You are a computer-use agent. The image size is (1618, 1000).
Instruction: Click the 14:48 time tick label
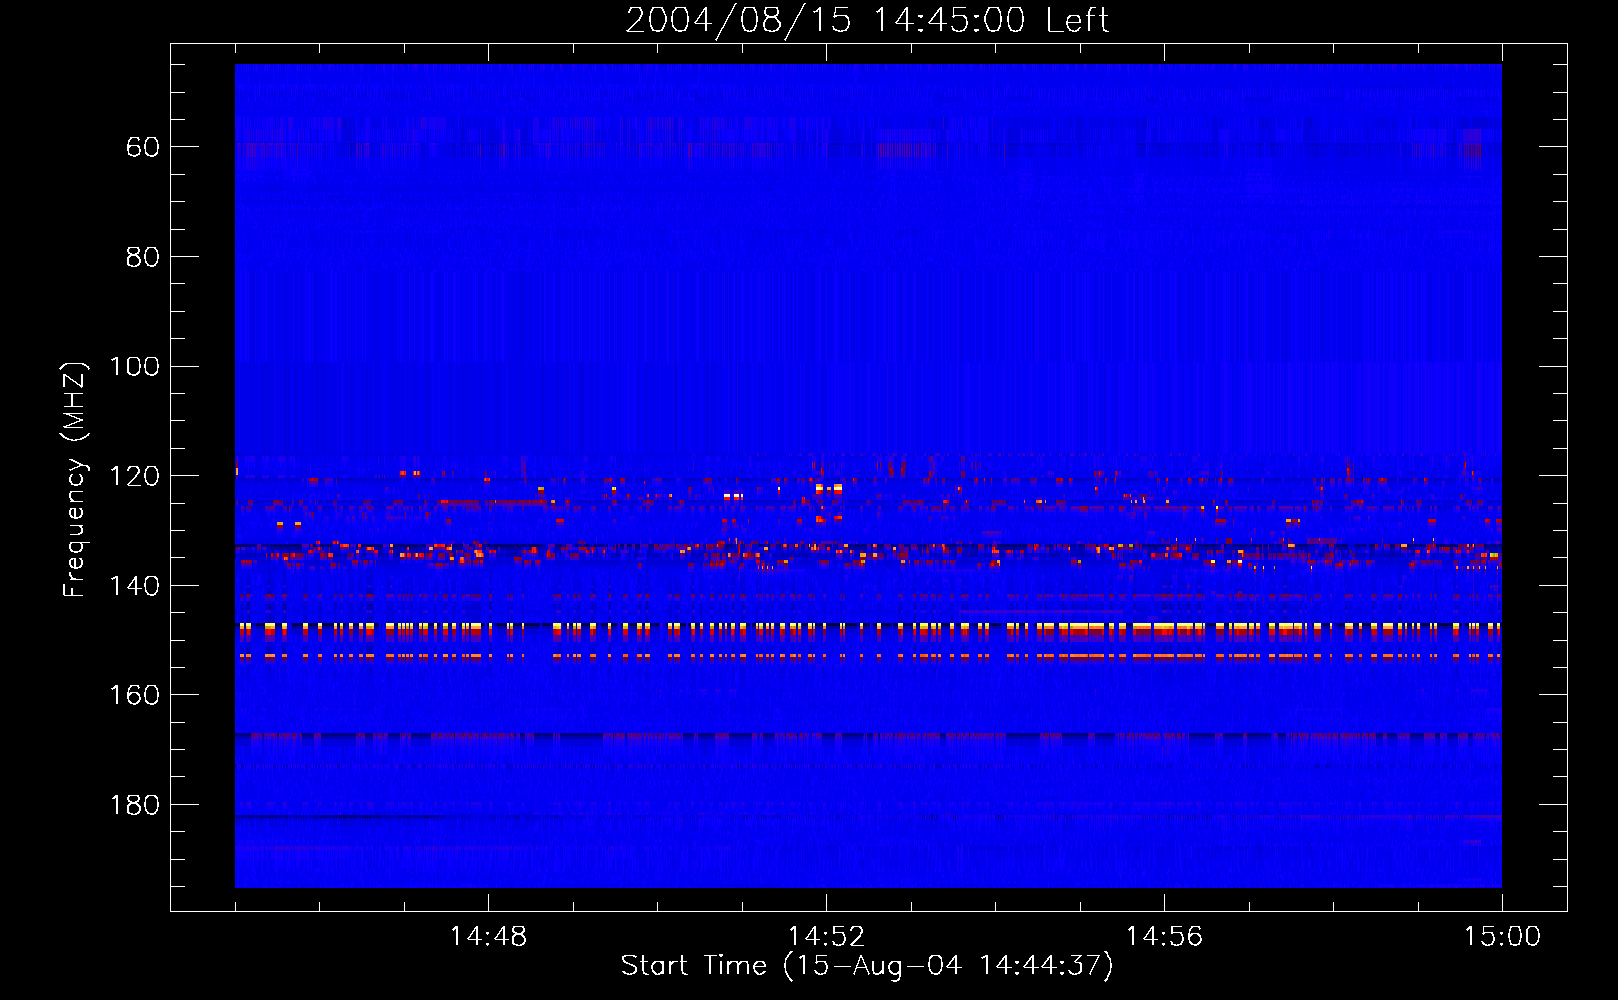pyautogui.click(x=488, y=937)
